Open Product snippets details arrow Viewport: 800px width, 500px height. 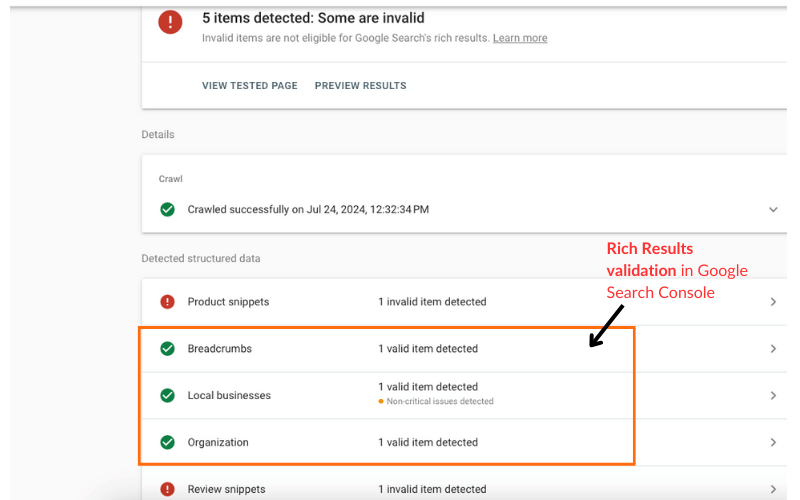click(773, 302)
